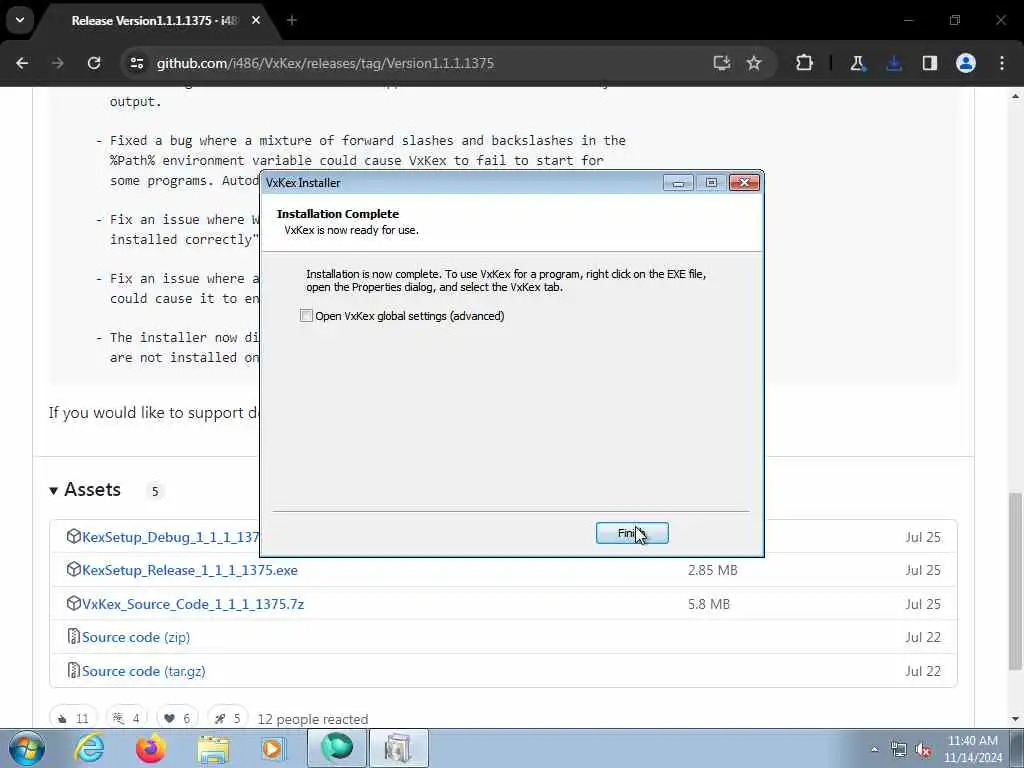This screenshot has height=768, width=1024.
Task: Click the 2.85 MB file size text
Action: pos(712,570)
